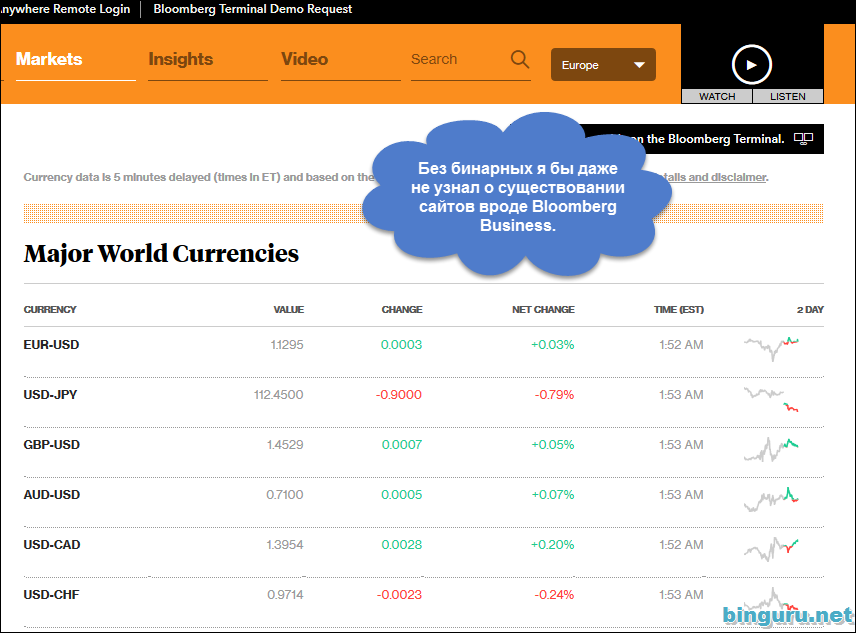Click the LISTEN button
This screenshot has width=856, height=633.
pos(788,96)
